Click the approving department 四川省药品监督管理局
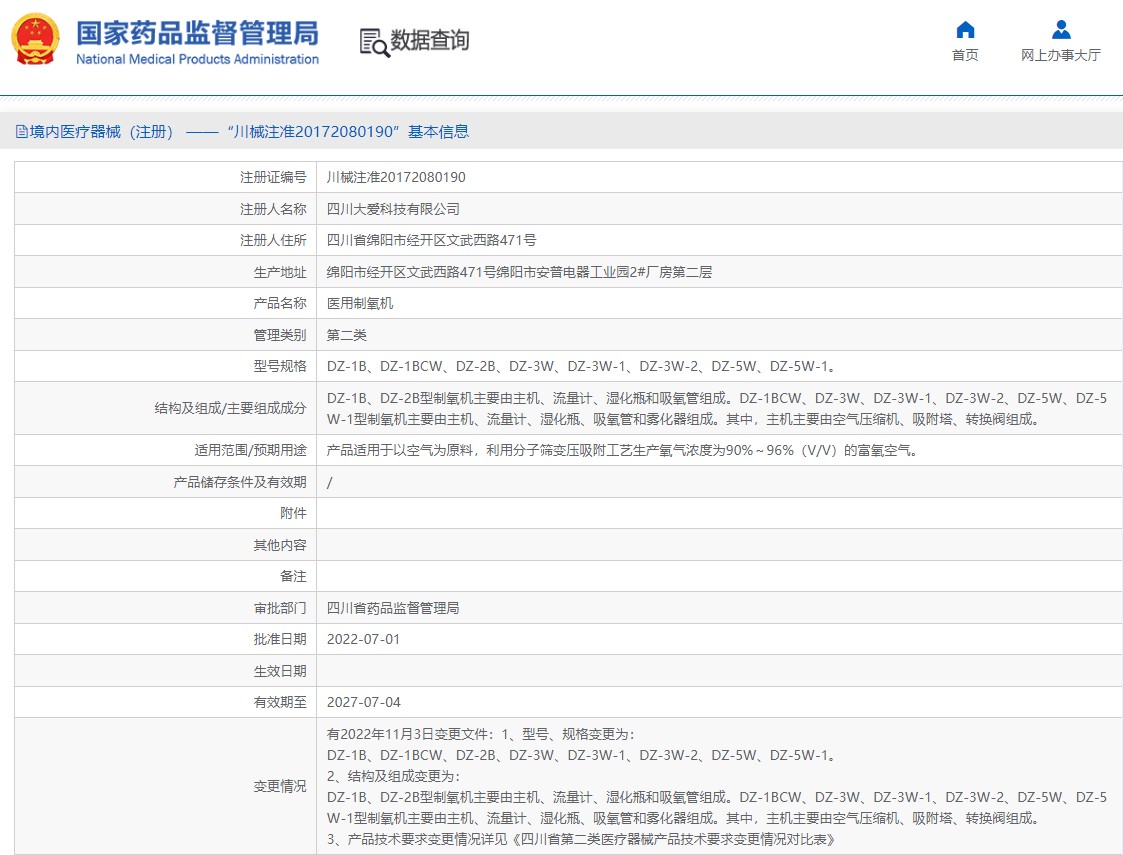 coord(393,608)
